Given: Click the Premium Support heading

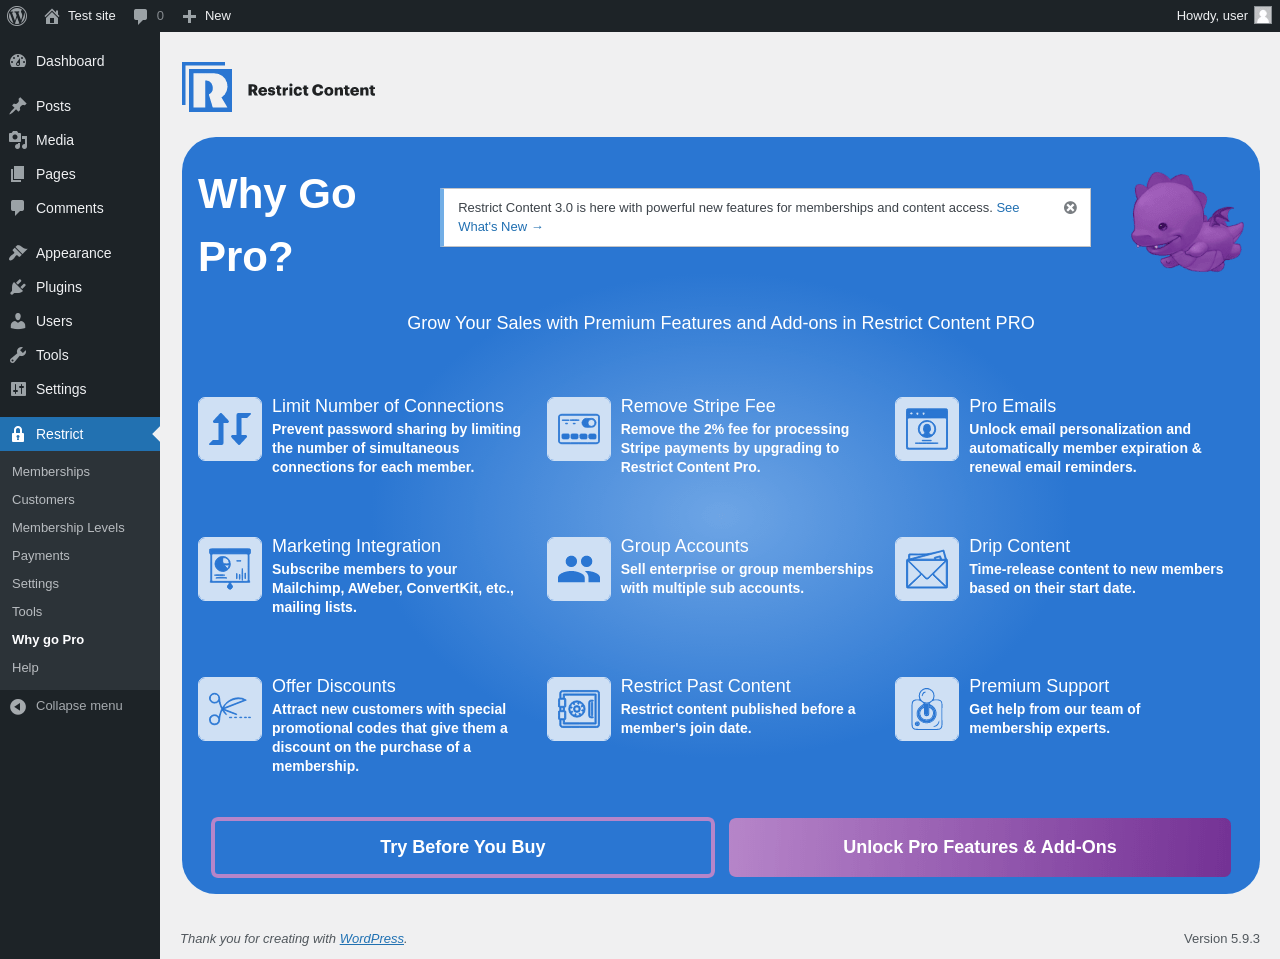Looking at the screenshot, I should [x=1039, y=686].
